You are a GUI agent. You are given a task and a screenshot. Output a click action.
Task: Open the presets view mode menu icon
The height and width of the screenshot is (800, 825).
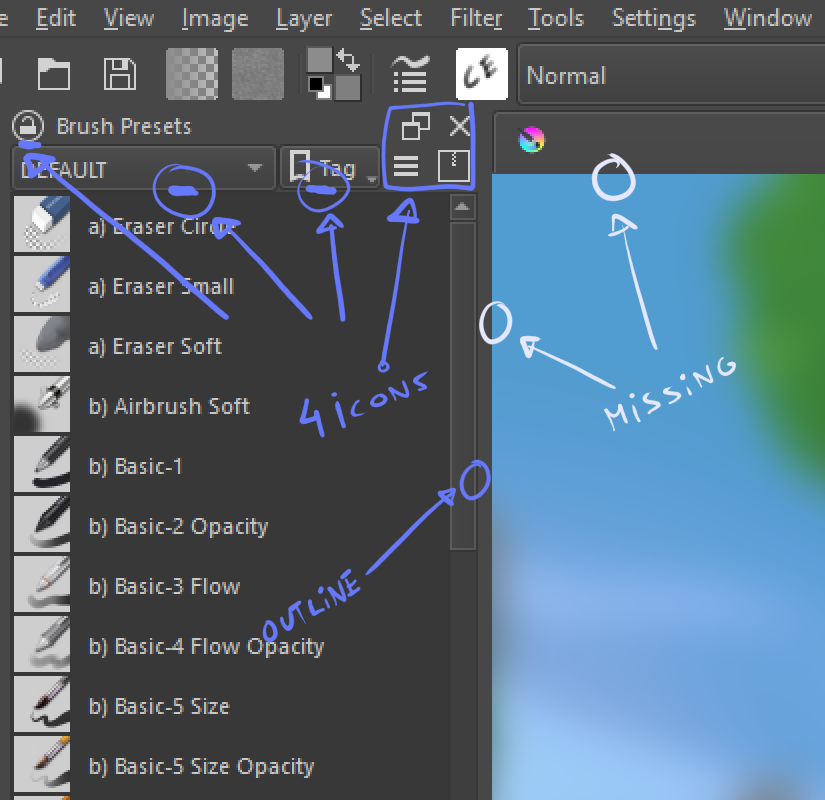point(406,167)
